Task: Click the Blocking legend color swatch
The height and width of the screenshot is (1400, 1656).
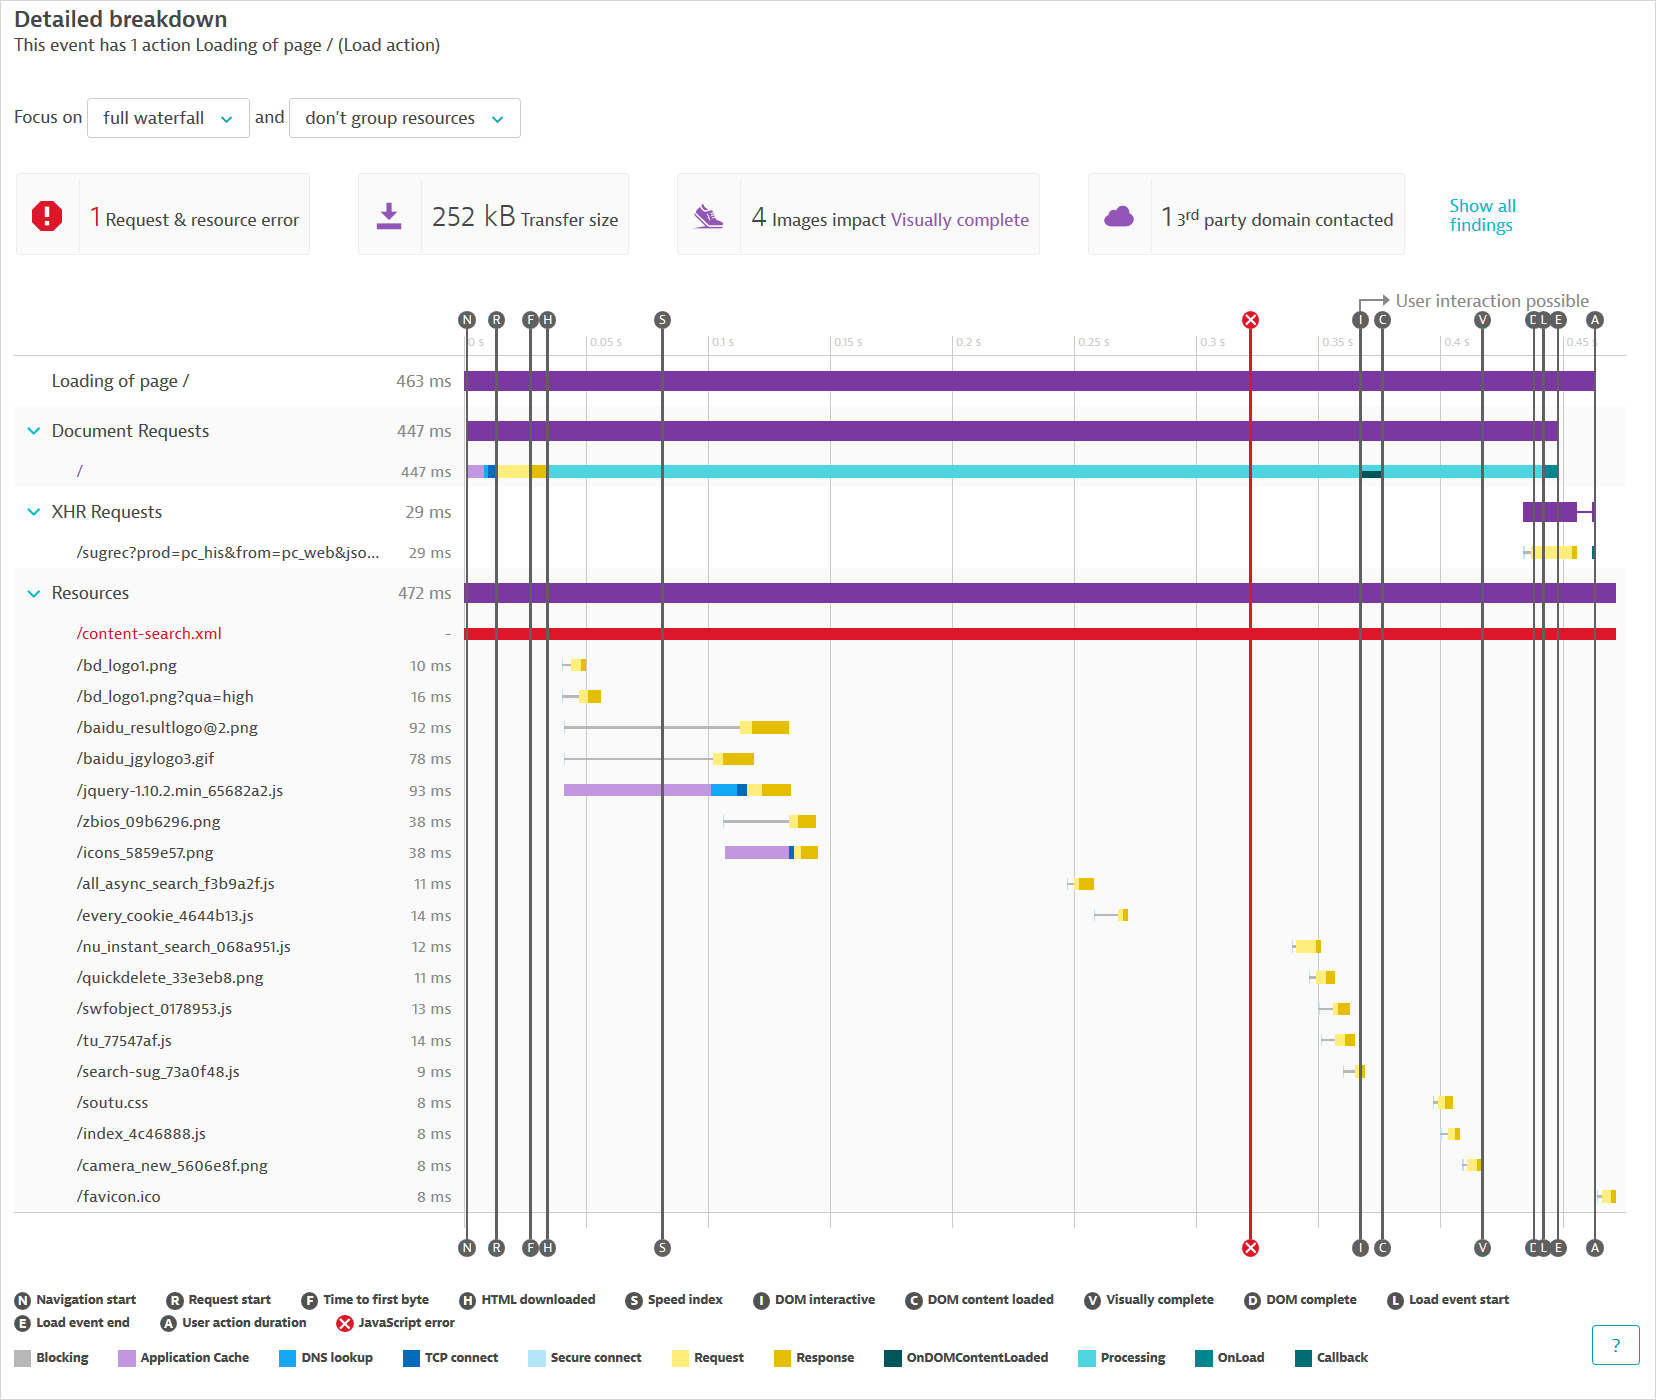Action: click(x=22, y=1358)
